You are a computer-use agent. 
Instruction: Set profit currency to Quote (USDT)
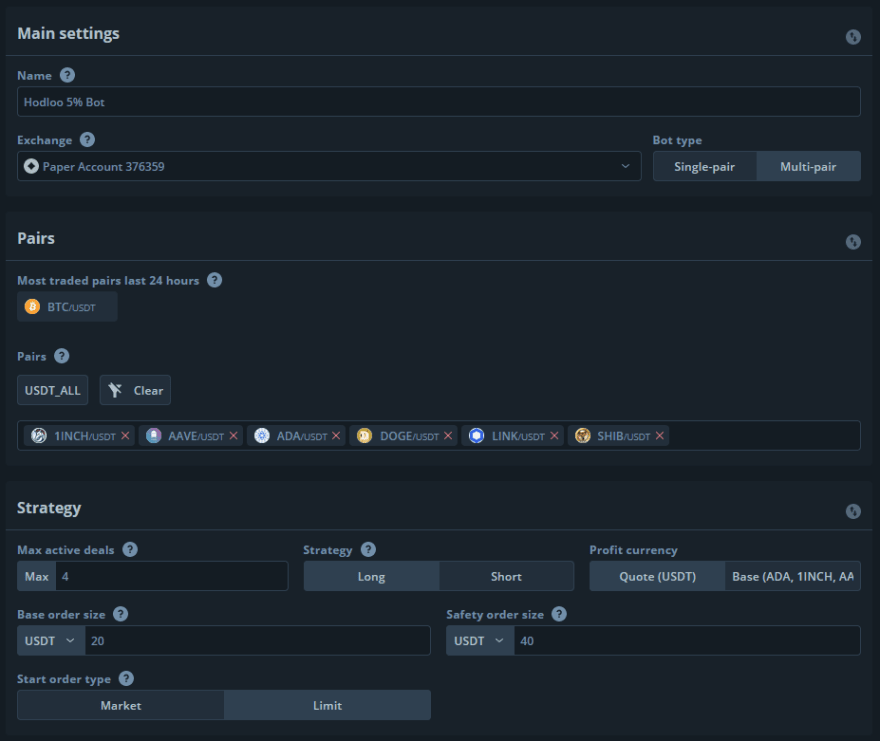coord(657,577)
